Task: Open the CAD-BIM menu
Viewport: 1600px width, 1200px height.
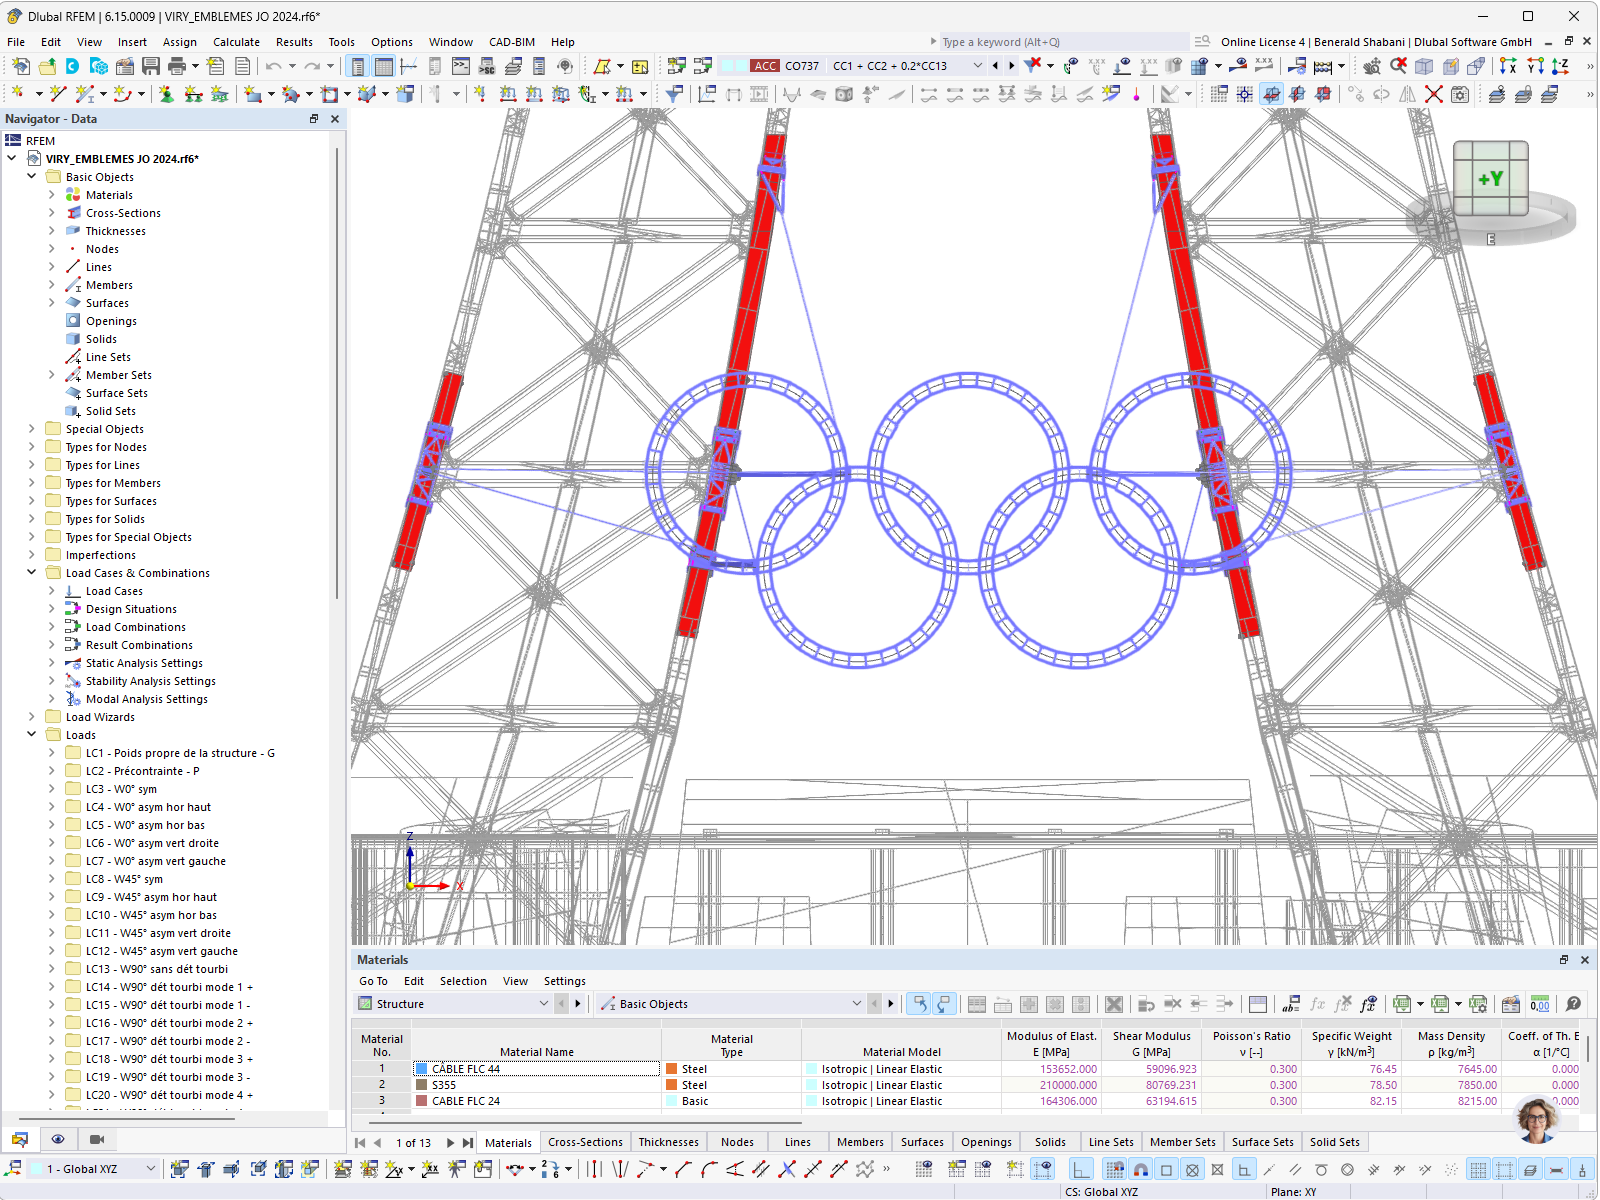Action: 512,42
